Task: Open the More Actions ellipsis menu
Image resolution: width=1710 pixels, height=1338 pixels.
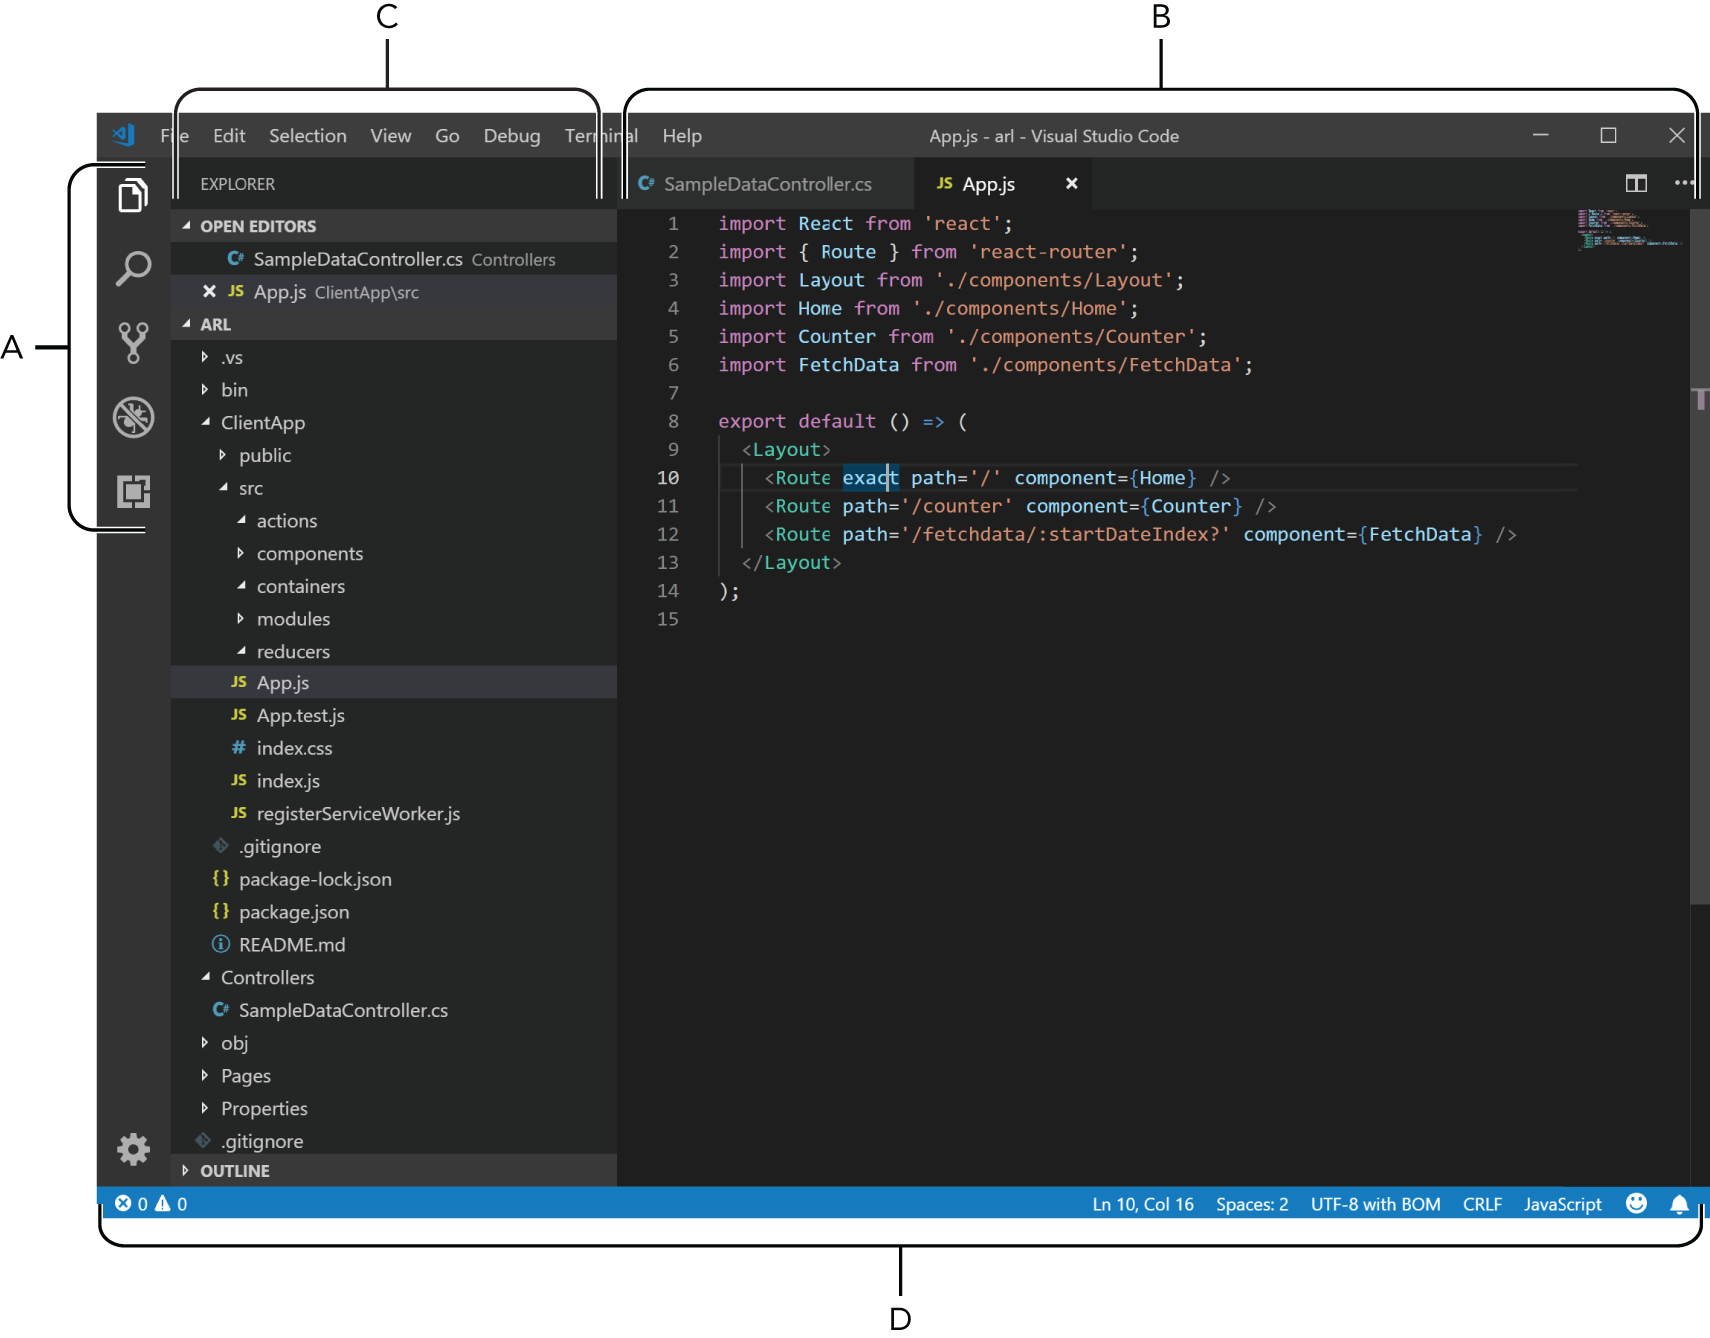Action: (1684, 183)
